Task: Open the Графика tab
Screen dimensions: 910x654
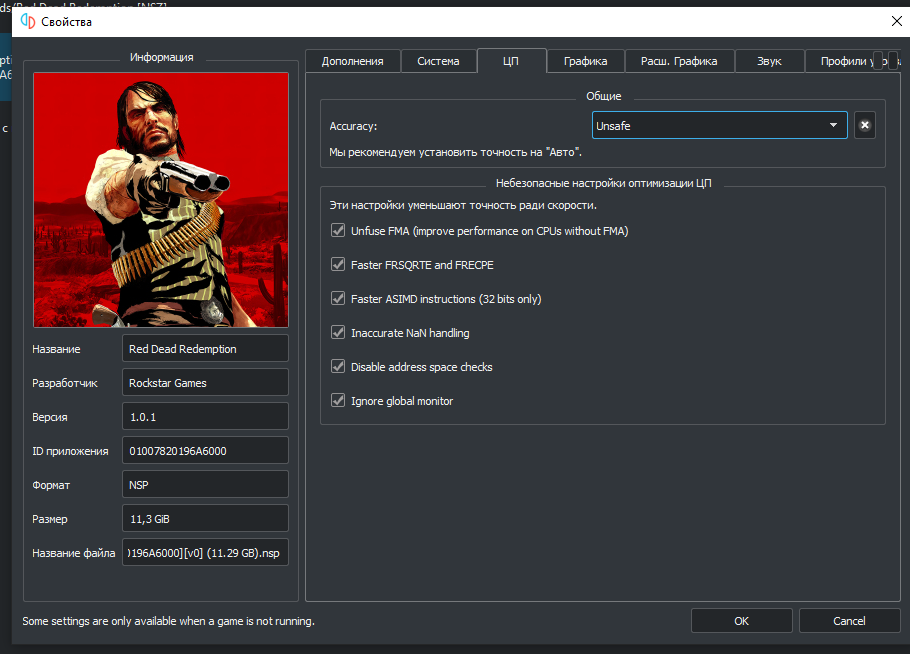Action: 586,61
